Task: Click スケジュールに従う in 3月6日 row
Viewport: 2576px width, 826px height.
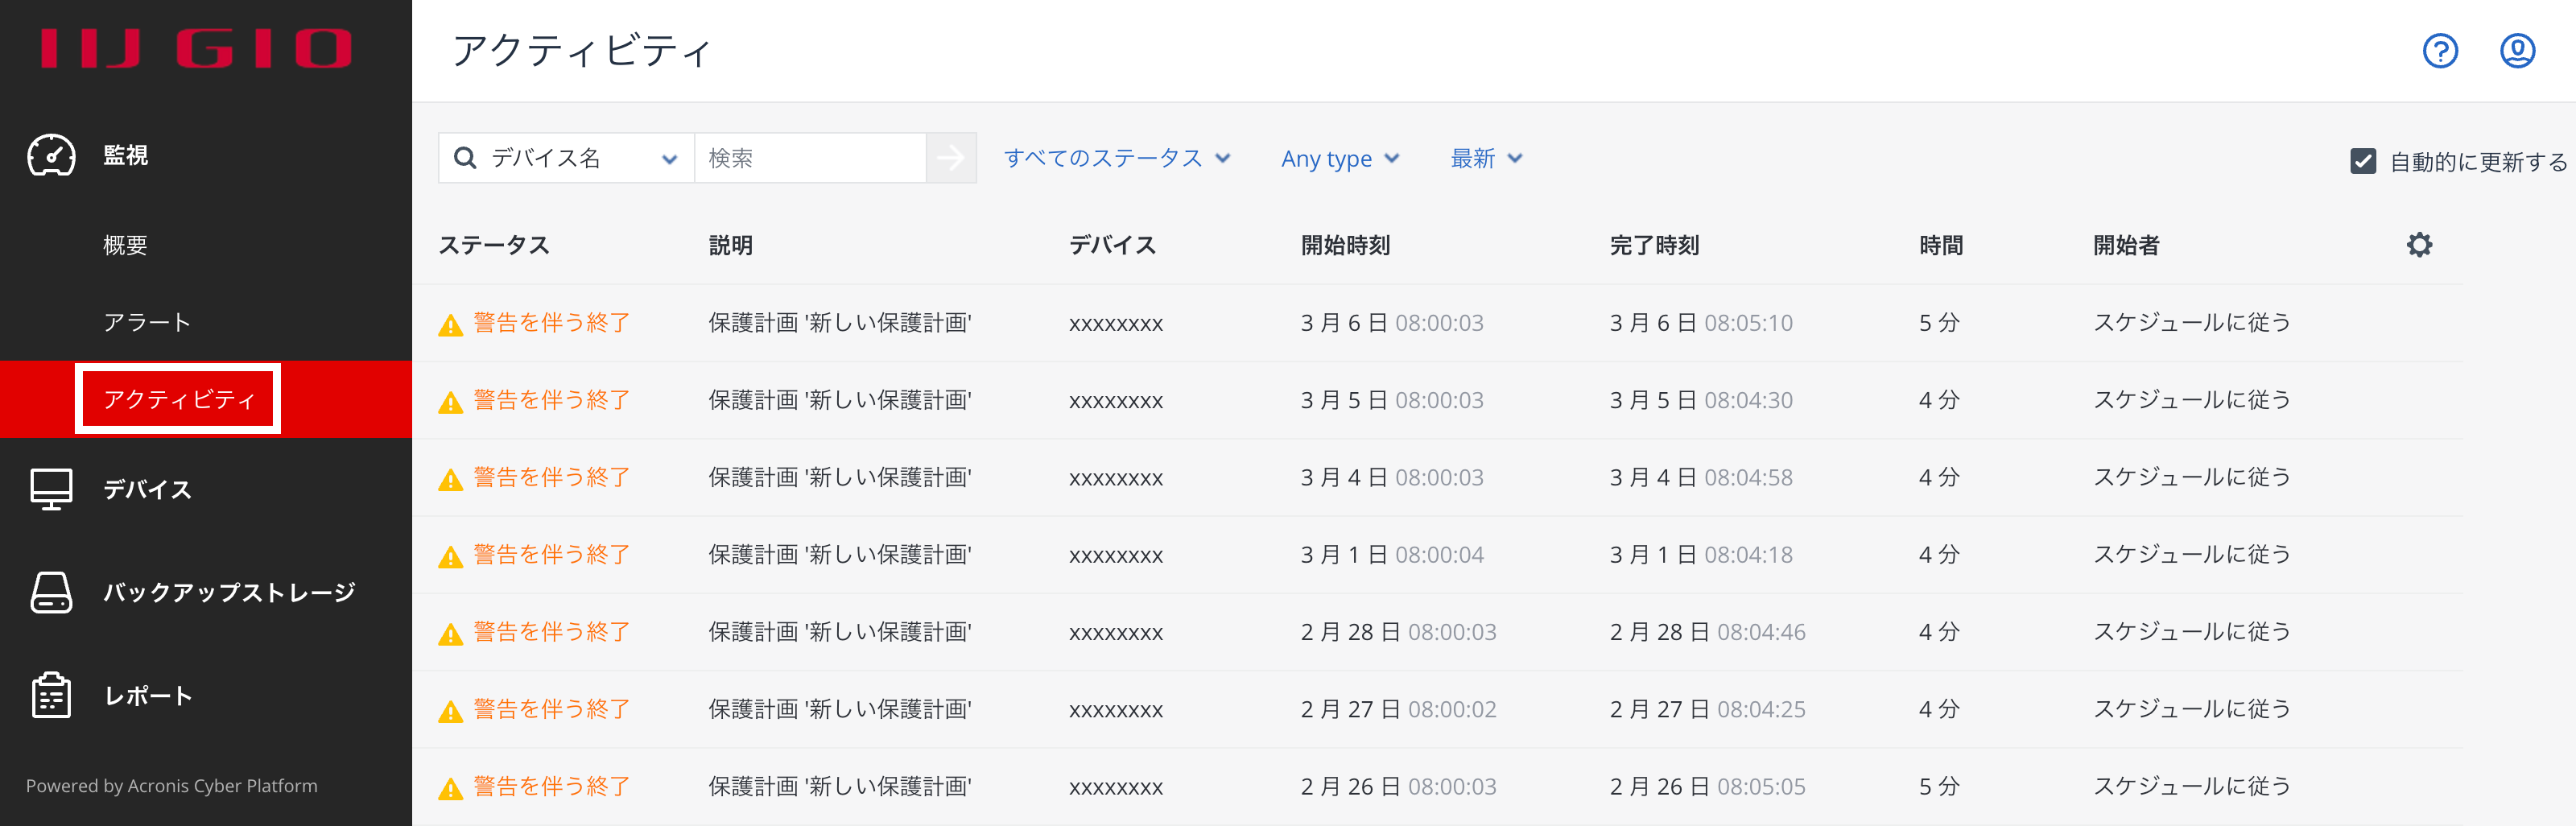Action: [2192, 322]
